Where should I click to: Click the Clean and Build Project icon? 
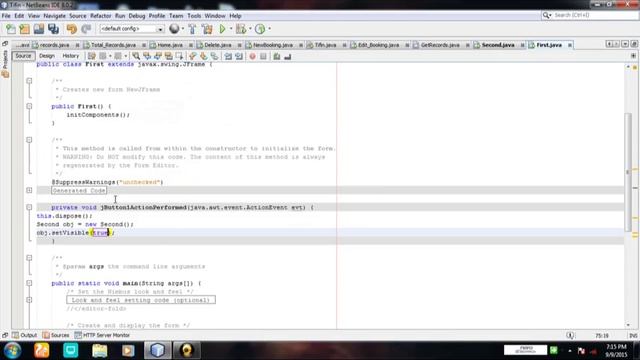207,29
